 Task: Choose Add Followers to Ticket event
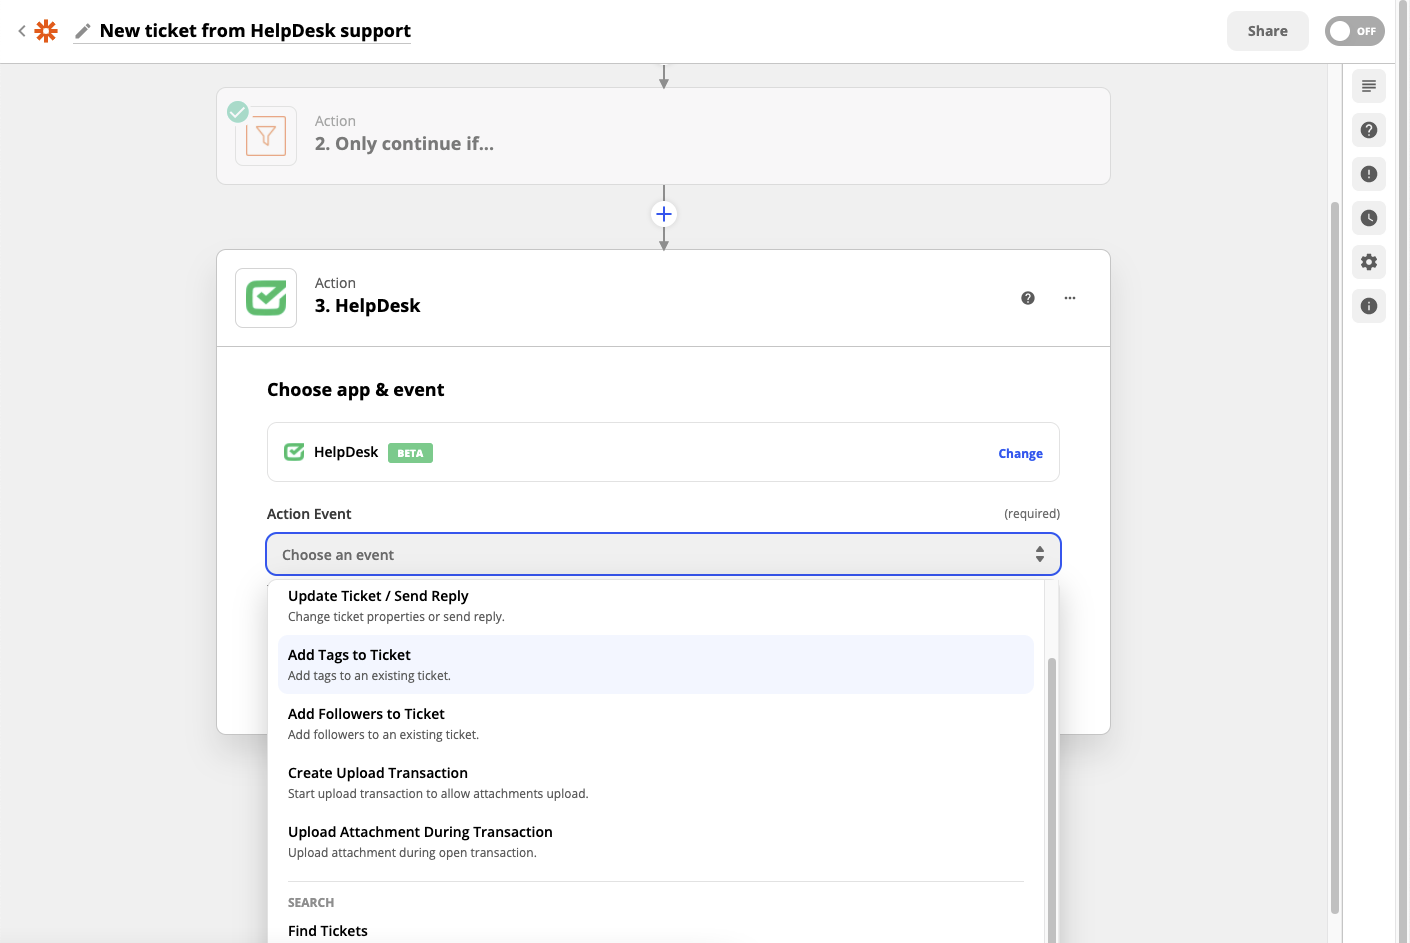pyautogui.click(x=655, y=724)
